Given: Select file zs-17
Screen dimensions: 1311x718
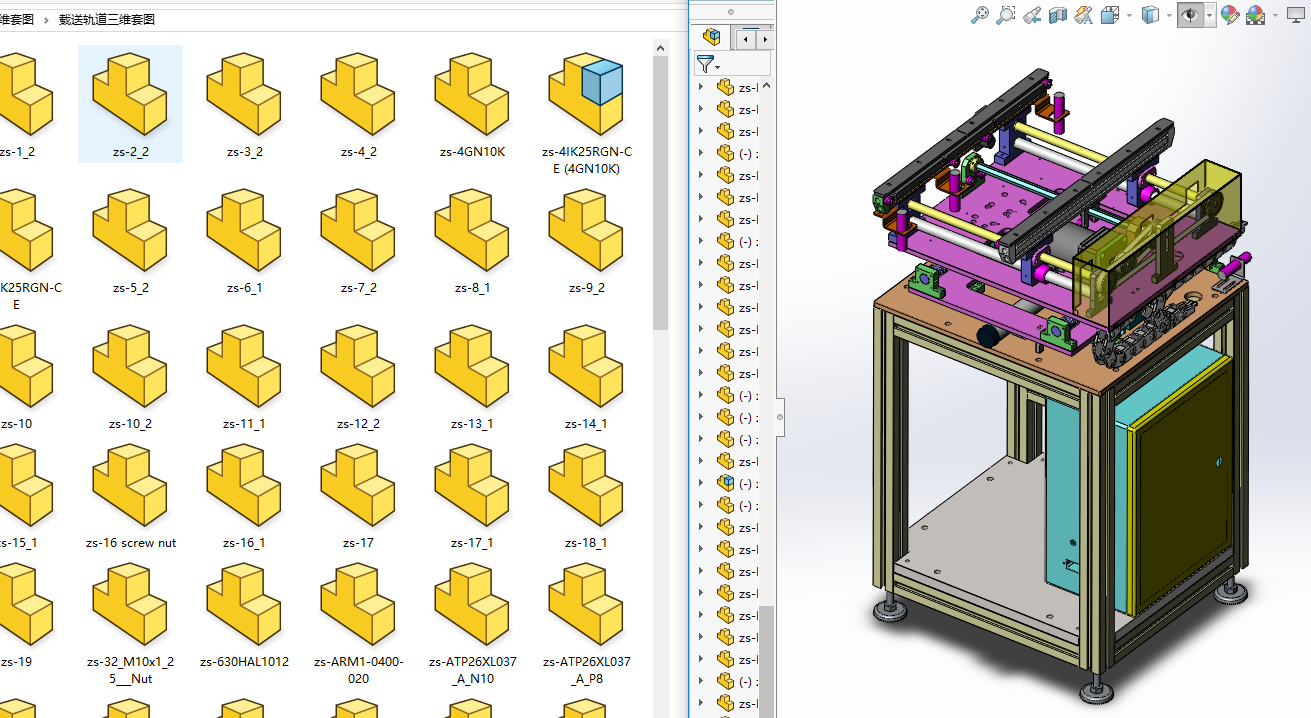Looking at the screenshot, I should coord(359,496).
